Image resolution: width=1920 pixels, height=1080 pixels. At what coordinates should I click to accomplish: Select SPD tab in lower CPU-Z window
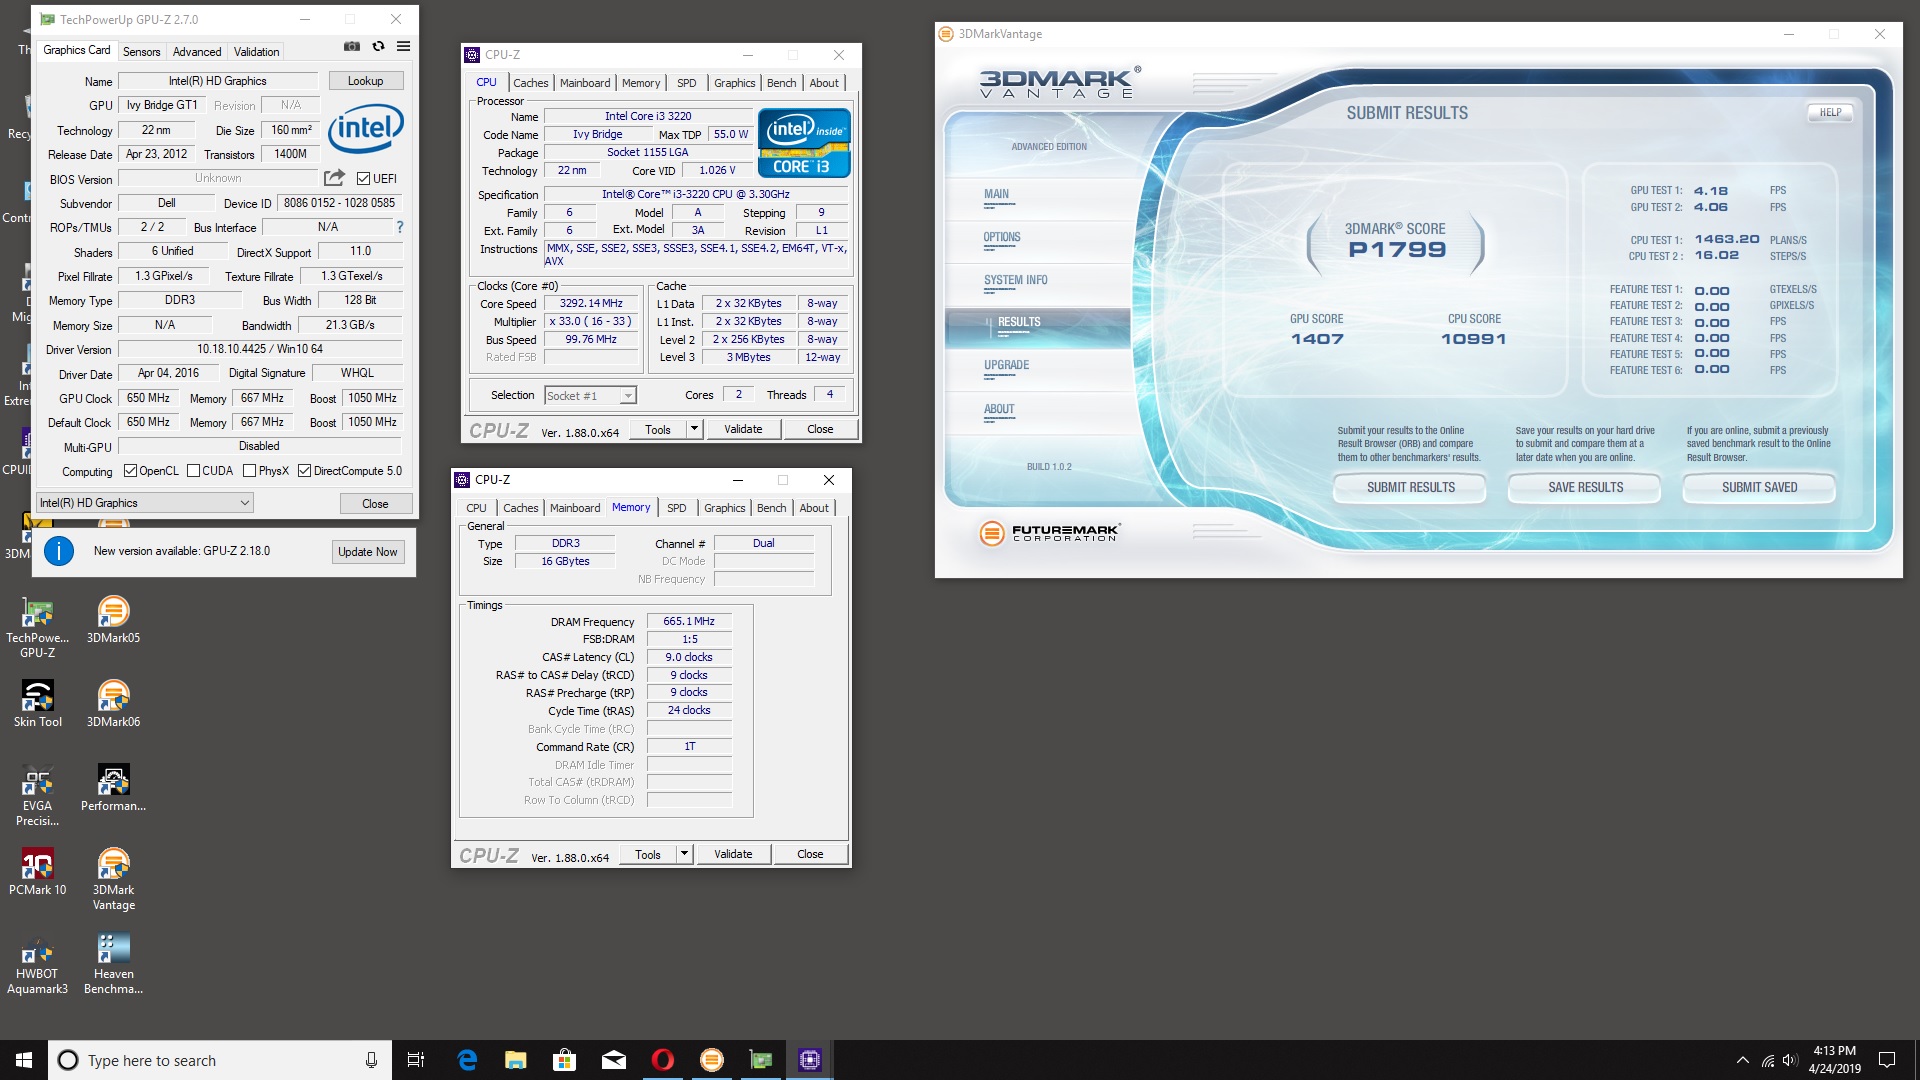coord(677,508)
